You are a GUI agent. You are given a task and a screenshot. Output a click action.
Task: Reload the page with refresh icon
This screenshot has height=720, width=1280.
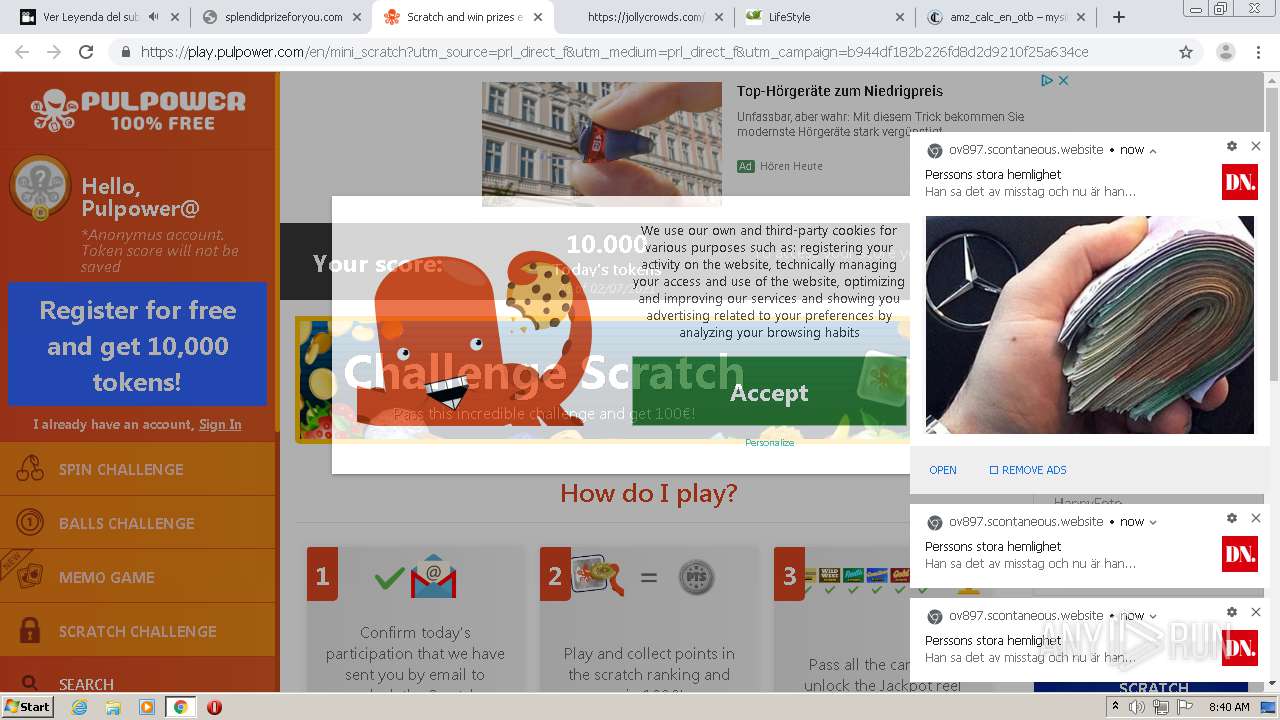pyautogui.click(x=86, y=52)
